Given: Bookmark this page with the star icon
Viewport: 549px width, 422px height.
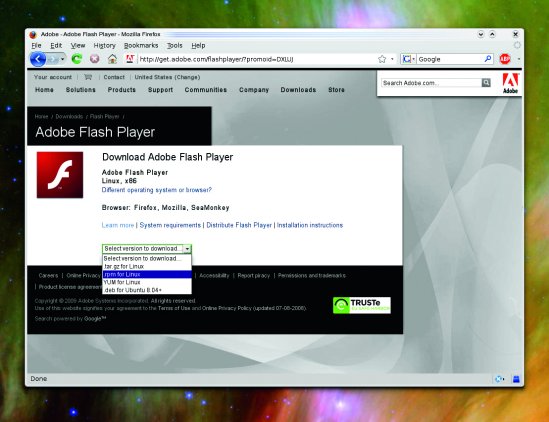Looking at the screenshot, I should click(382, 59).
